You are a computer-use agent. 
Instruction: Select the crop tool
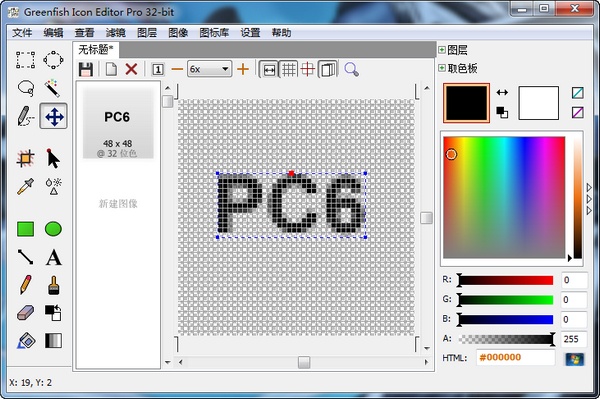tap(26, 158)
